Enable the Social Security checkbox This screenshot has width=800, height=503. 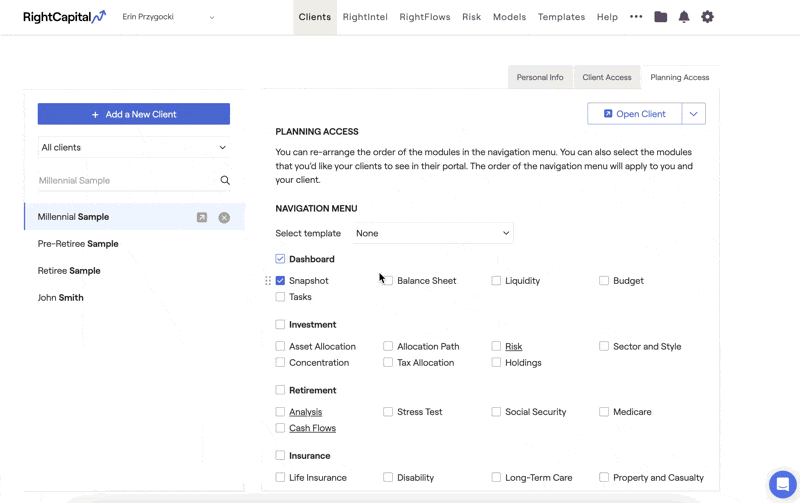[496, 412]
